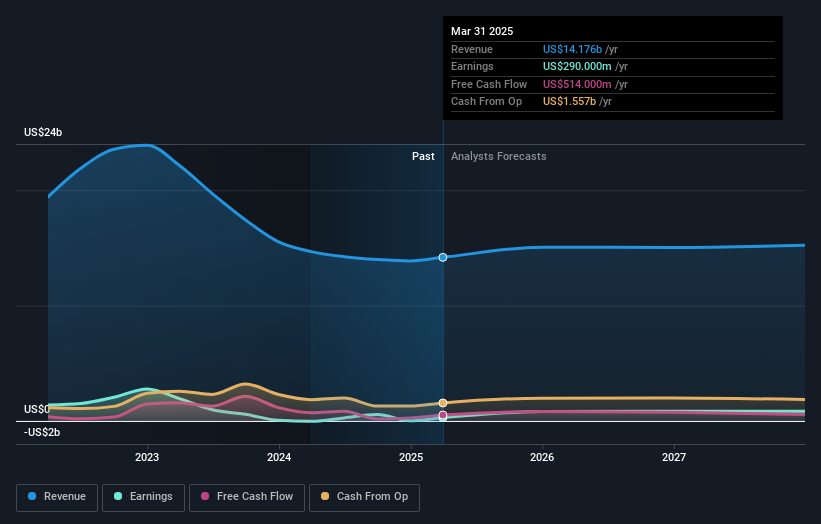Click the Earnings row label in tooltip
Viewport: 821px width, 524px height.
(472, 66)
